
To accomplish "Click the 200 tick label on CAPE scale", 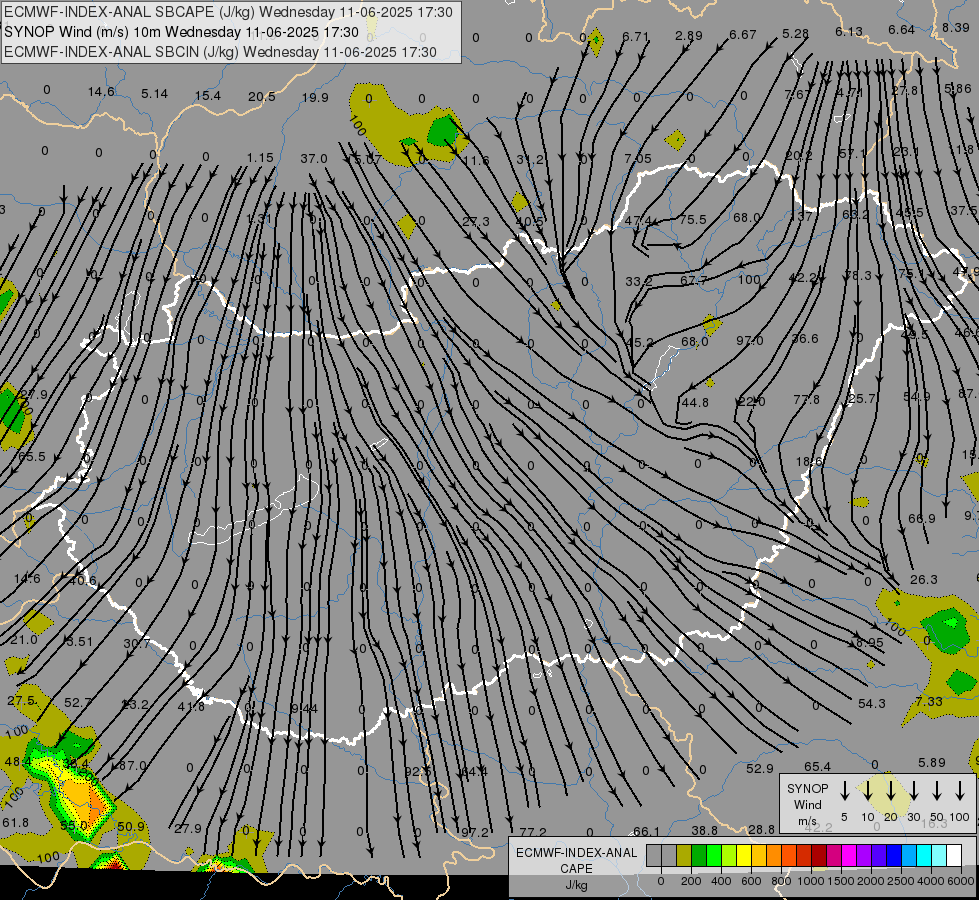I will pos(691,881).
